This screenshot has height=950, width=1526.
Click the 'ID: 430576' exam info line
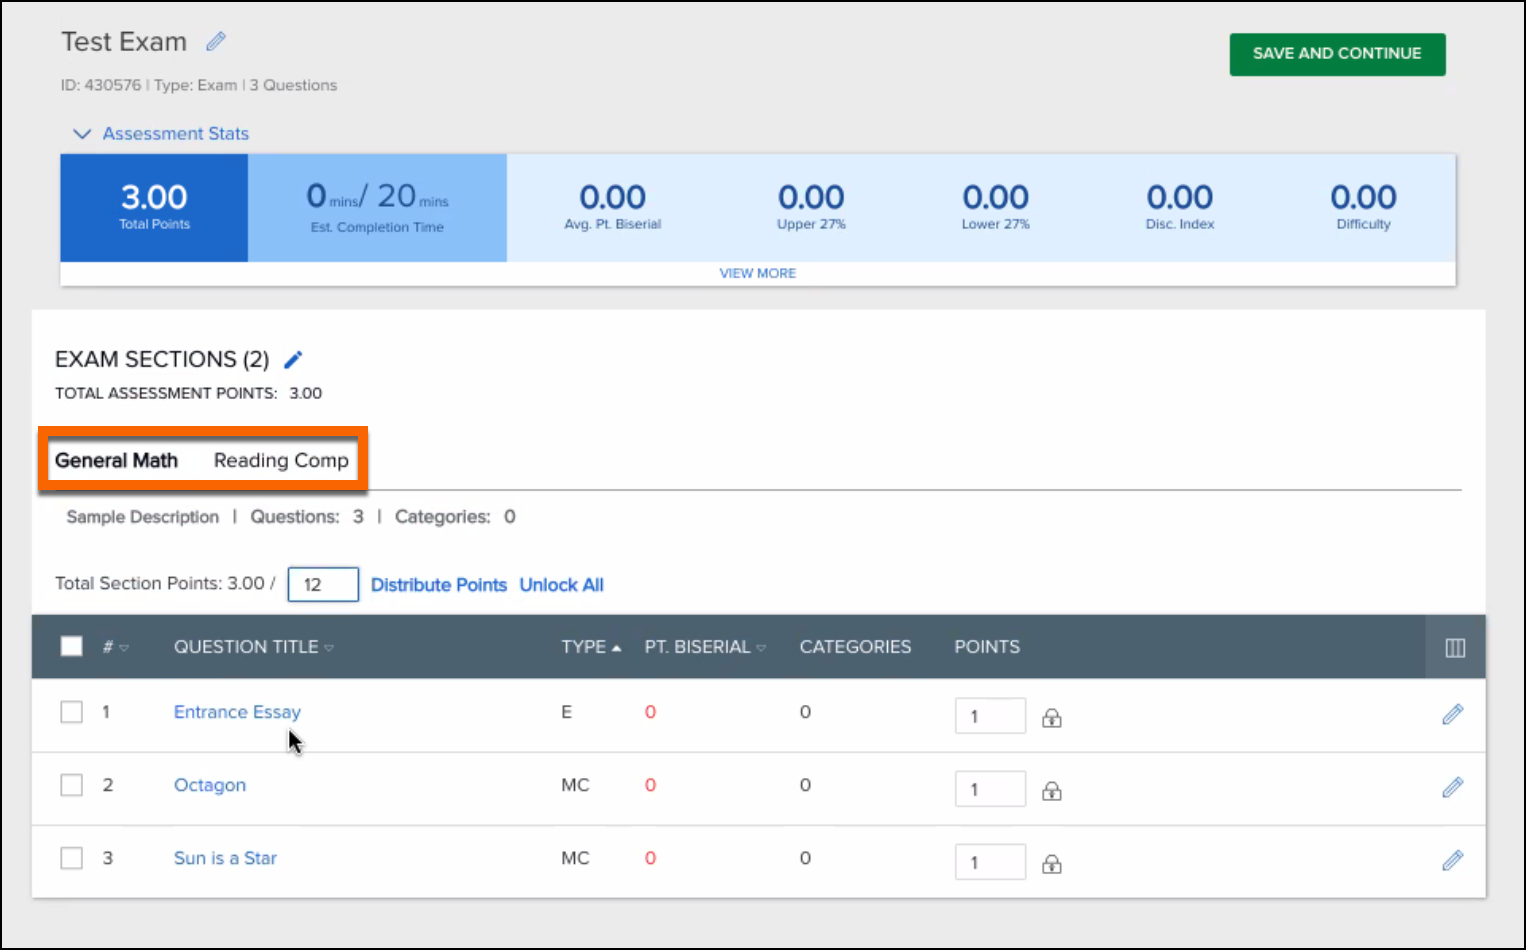point(199,85)
